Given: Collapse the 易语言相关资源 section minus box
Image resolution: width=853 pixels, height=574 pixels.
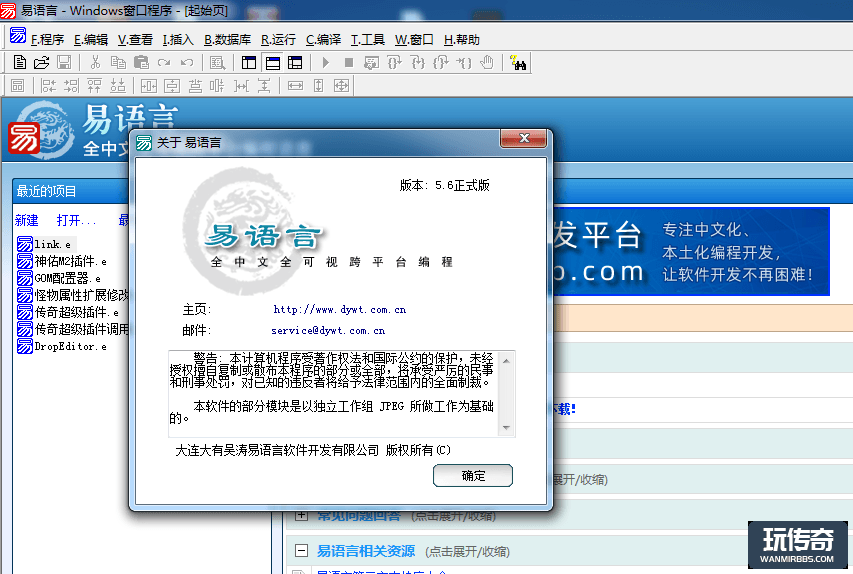Looking at the screenshot, I should (301, 550).
